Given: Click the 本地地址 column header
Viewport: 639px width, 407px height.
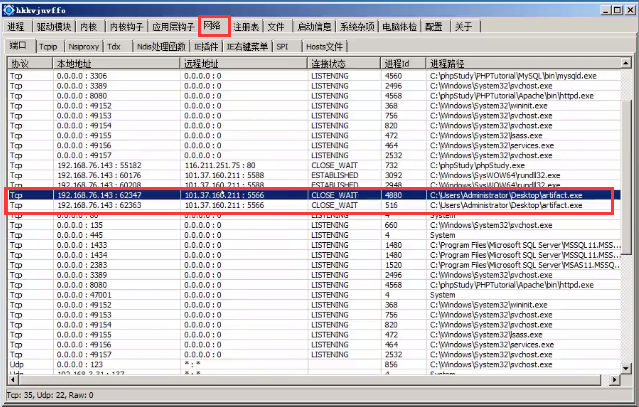Looking at the screenshot, I should (x=116, y=63).
